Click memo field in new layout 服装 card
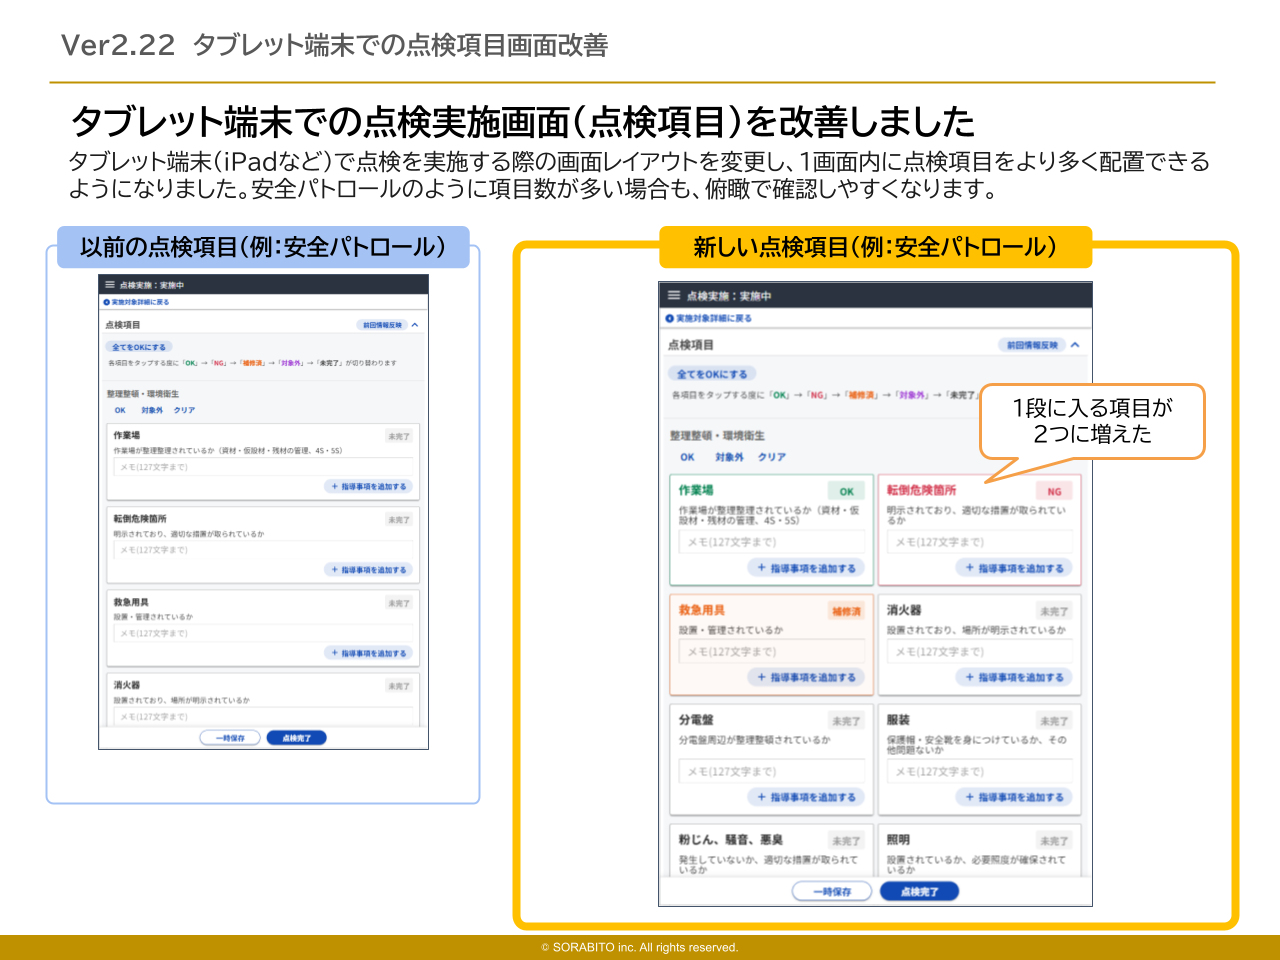Viewport: 1280px width, 960px height. (980, 771)
